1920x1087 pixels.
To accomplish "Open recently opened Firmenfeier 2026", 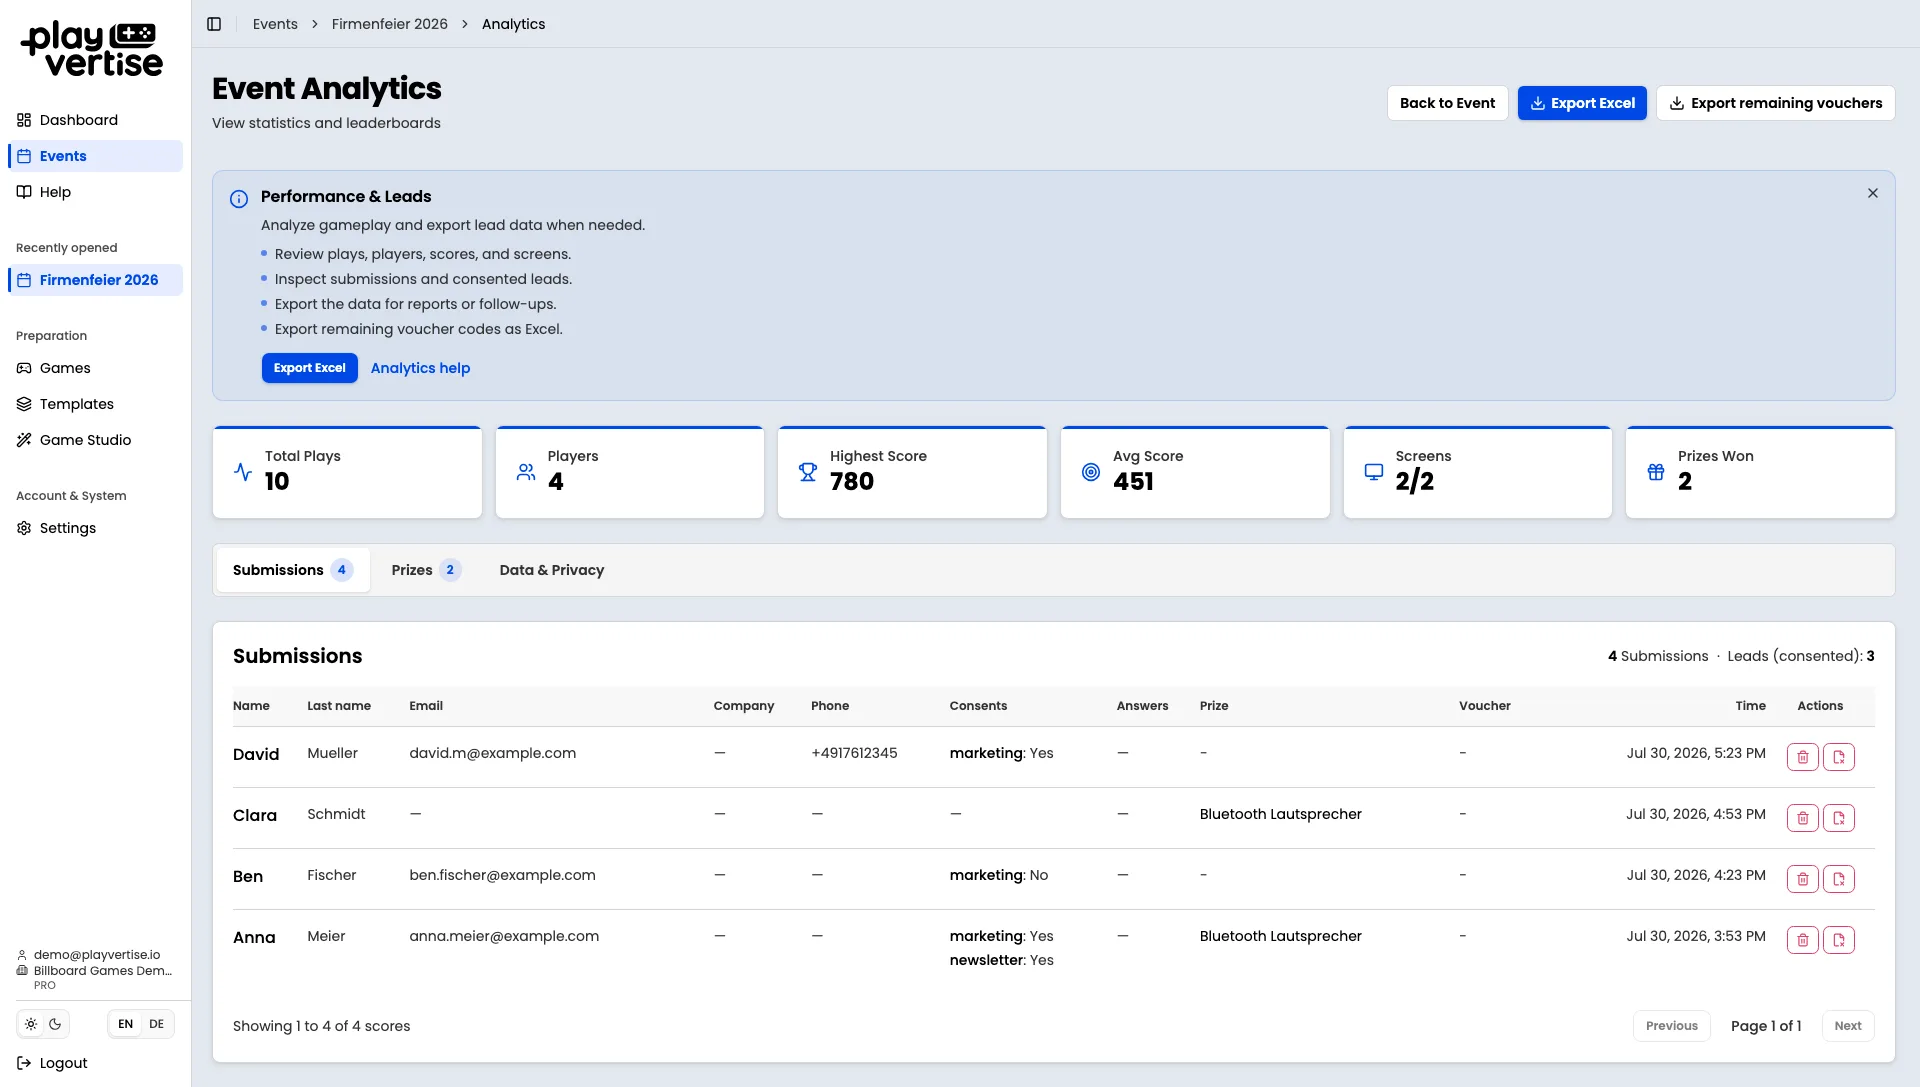I will click(95, 280).
